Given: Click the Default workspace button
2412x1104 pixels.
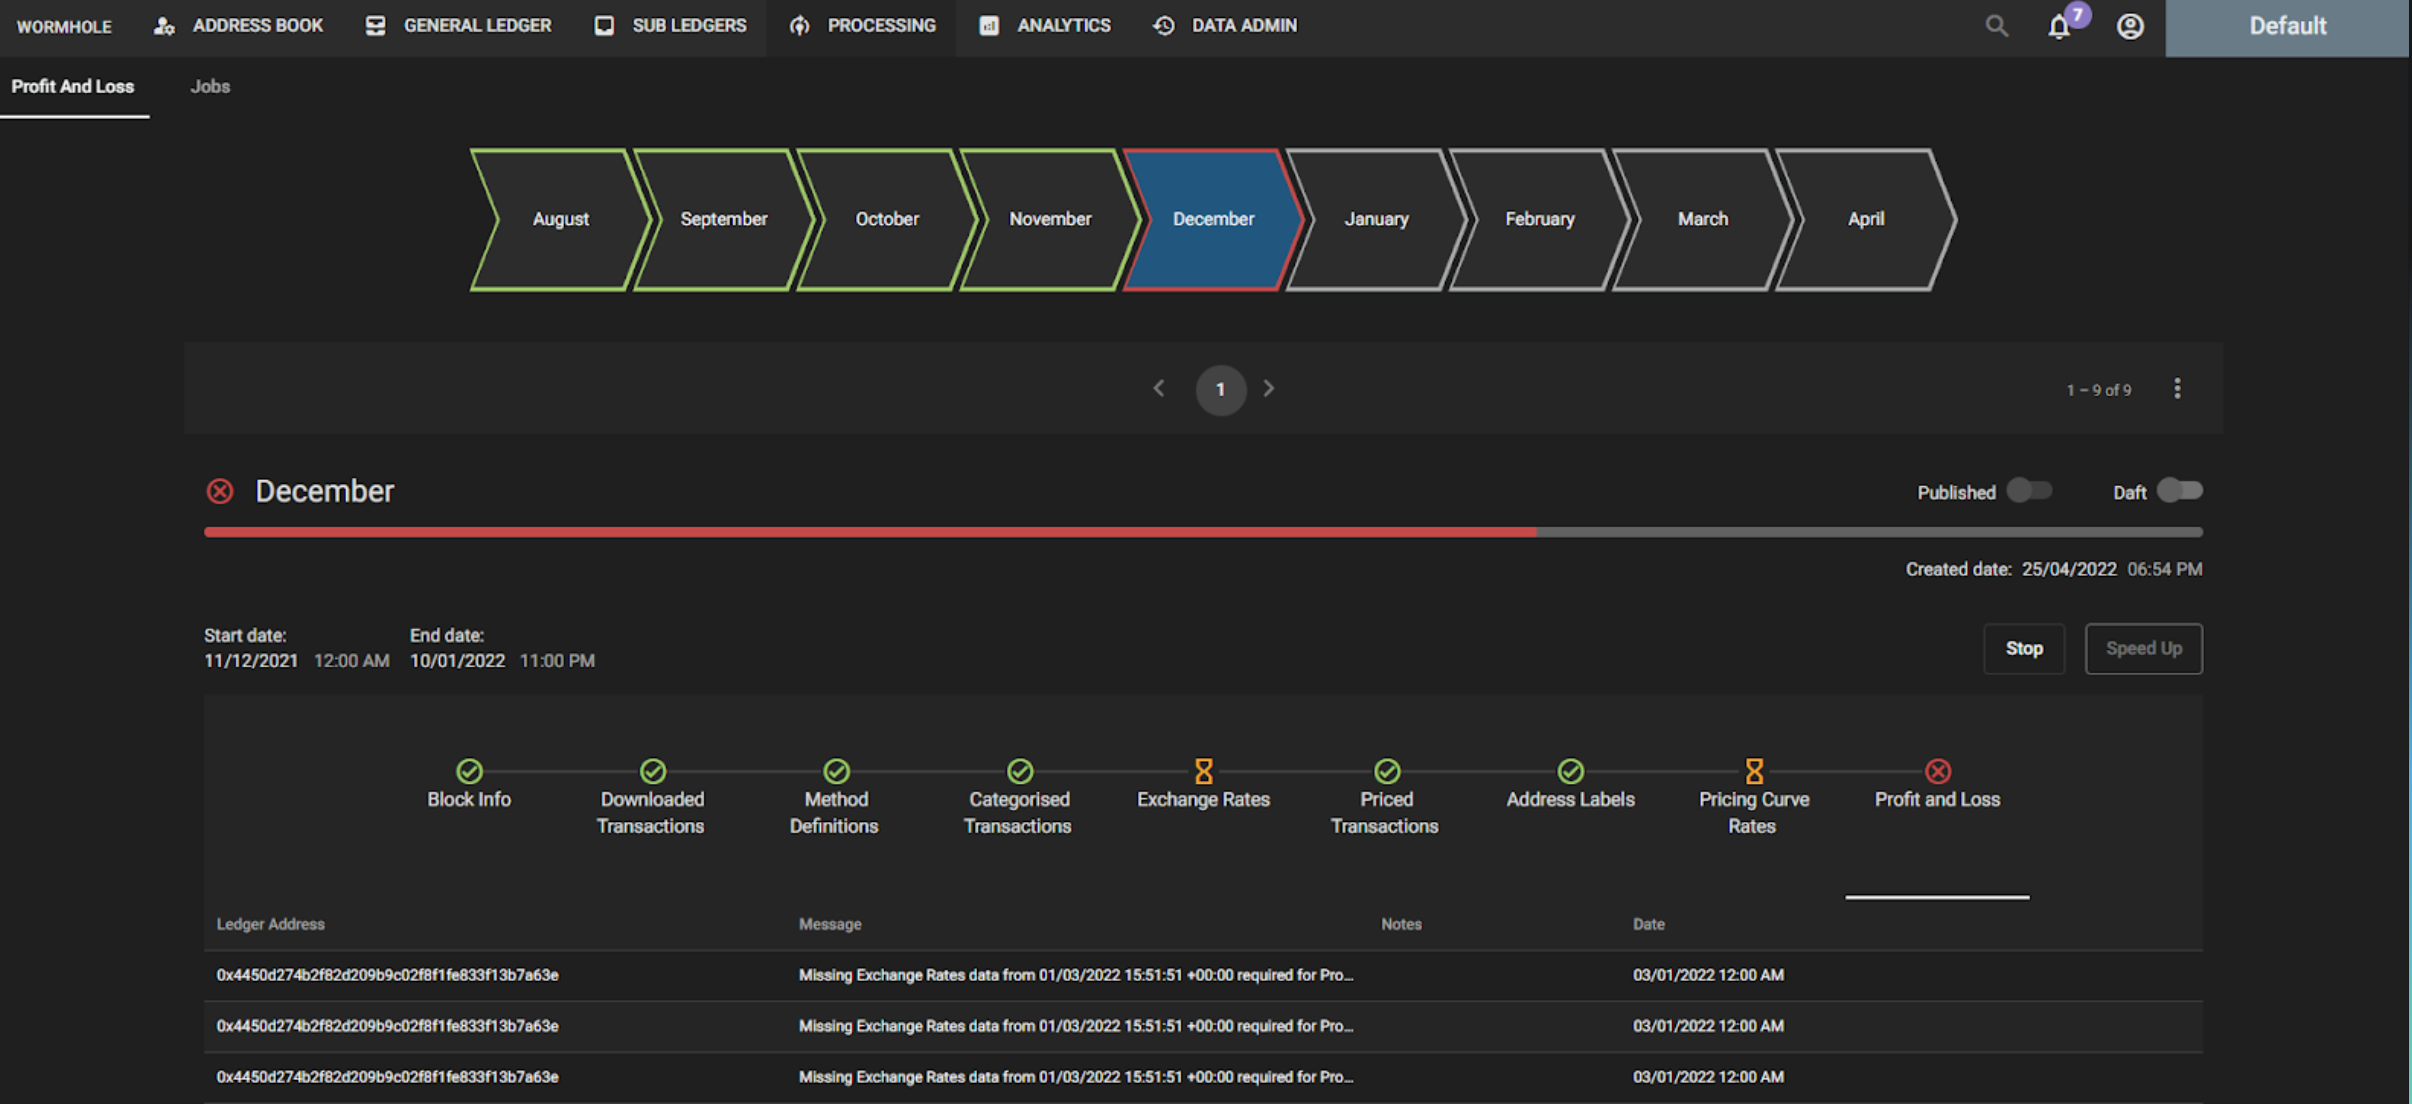Looking at the screenshot, I should (x=2288, y=27).
